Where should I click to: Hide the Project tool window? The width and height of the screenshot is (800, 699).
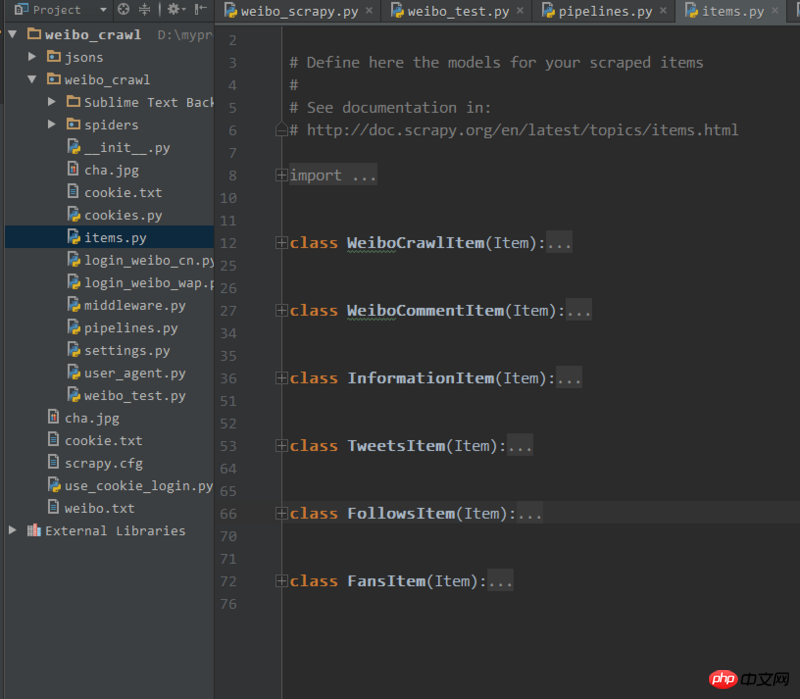pyautogui.click(x=201, y=10)
